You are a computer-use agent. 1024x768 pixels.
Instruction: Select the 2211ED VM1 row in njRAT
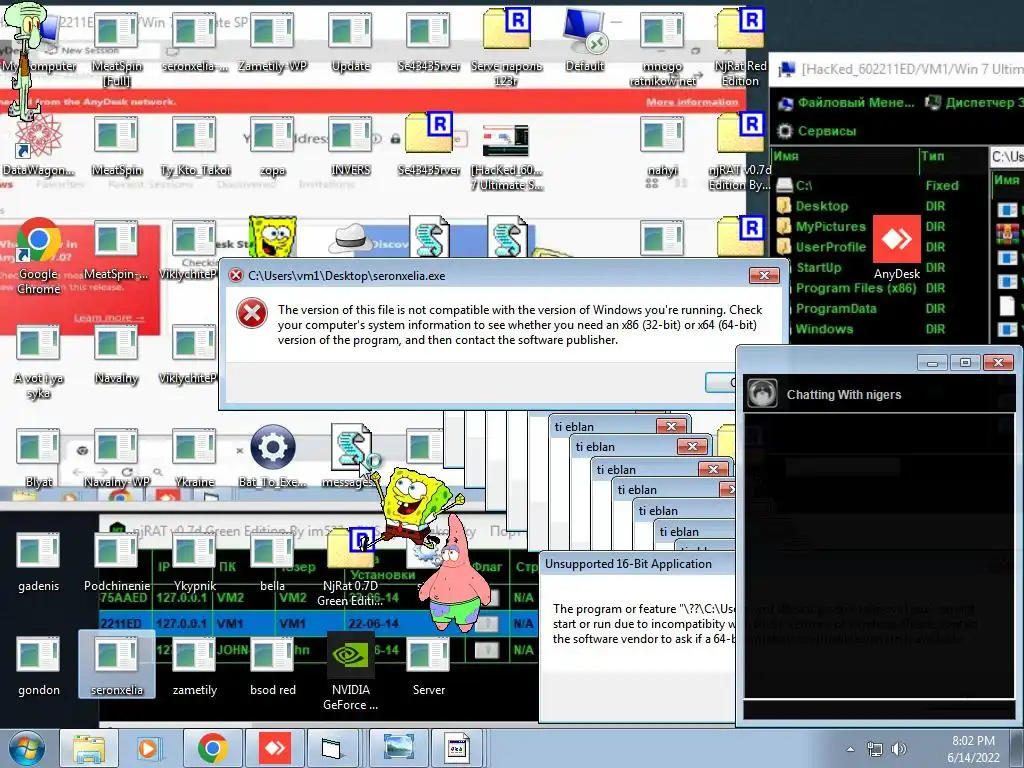pyautogui.click(x=319, y=624)
